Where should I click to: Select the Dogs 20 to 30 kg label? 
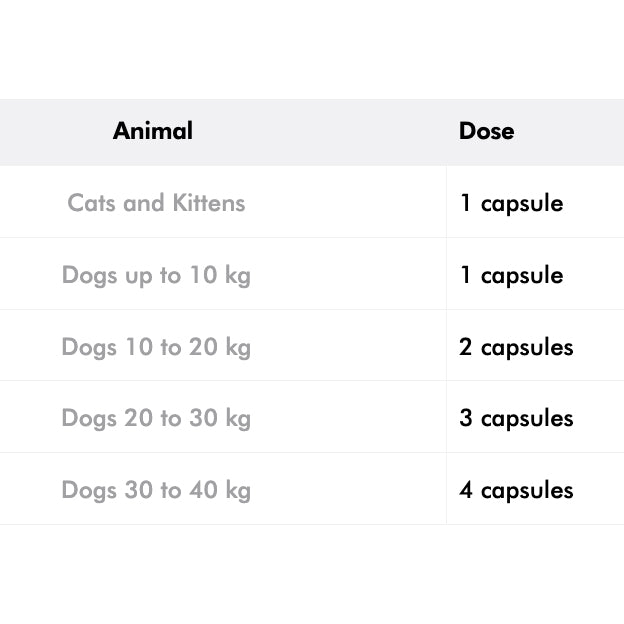(x=156, y=418)
